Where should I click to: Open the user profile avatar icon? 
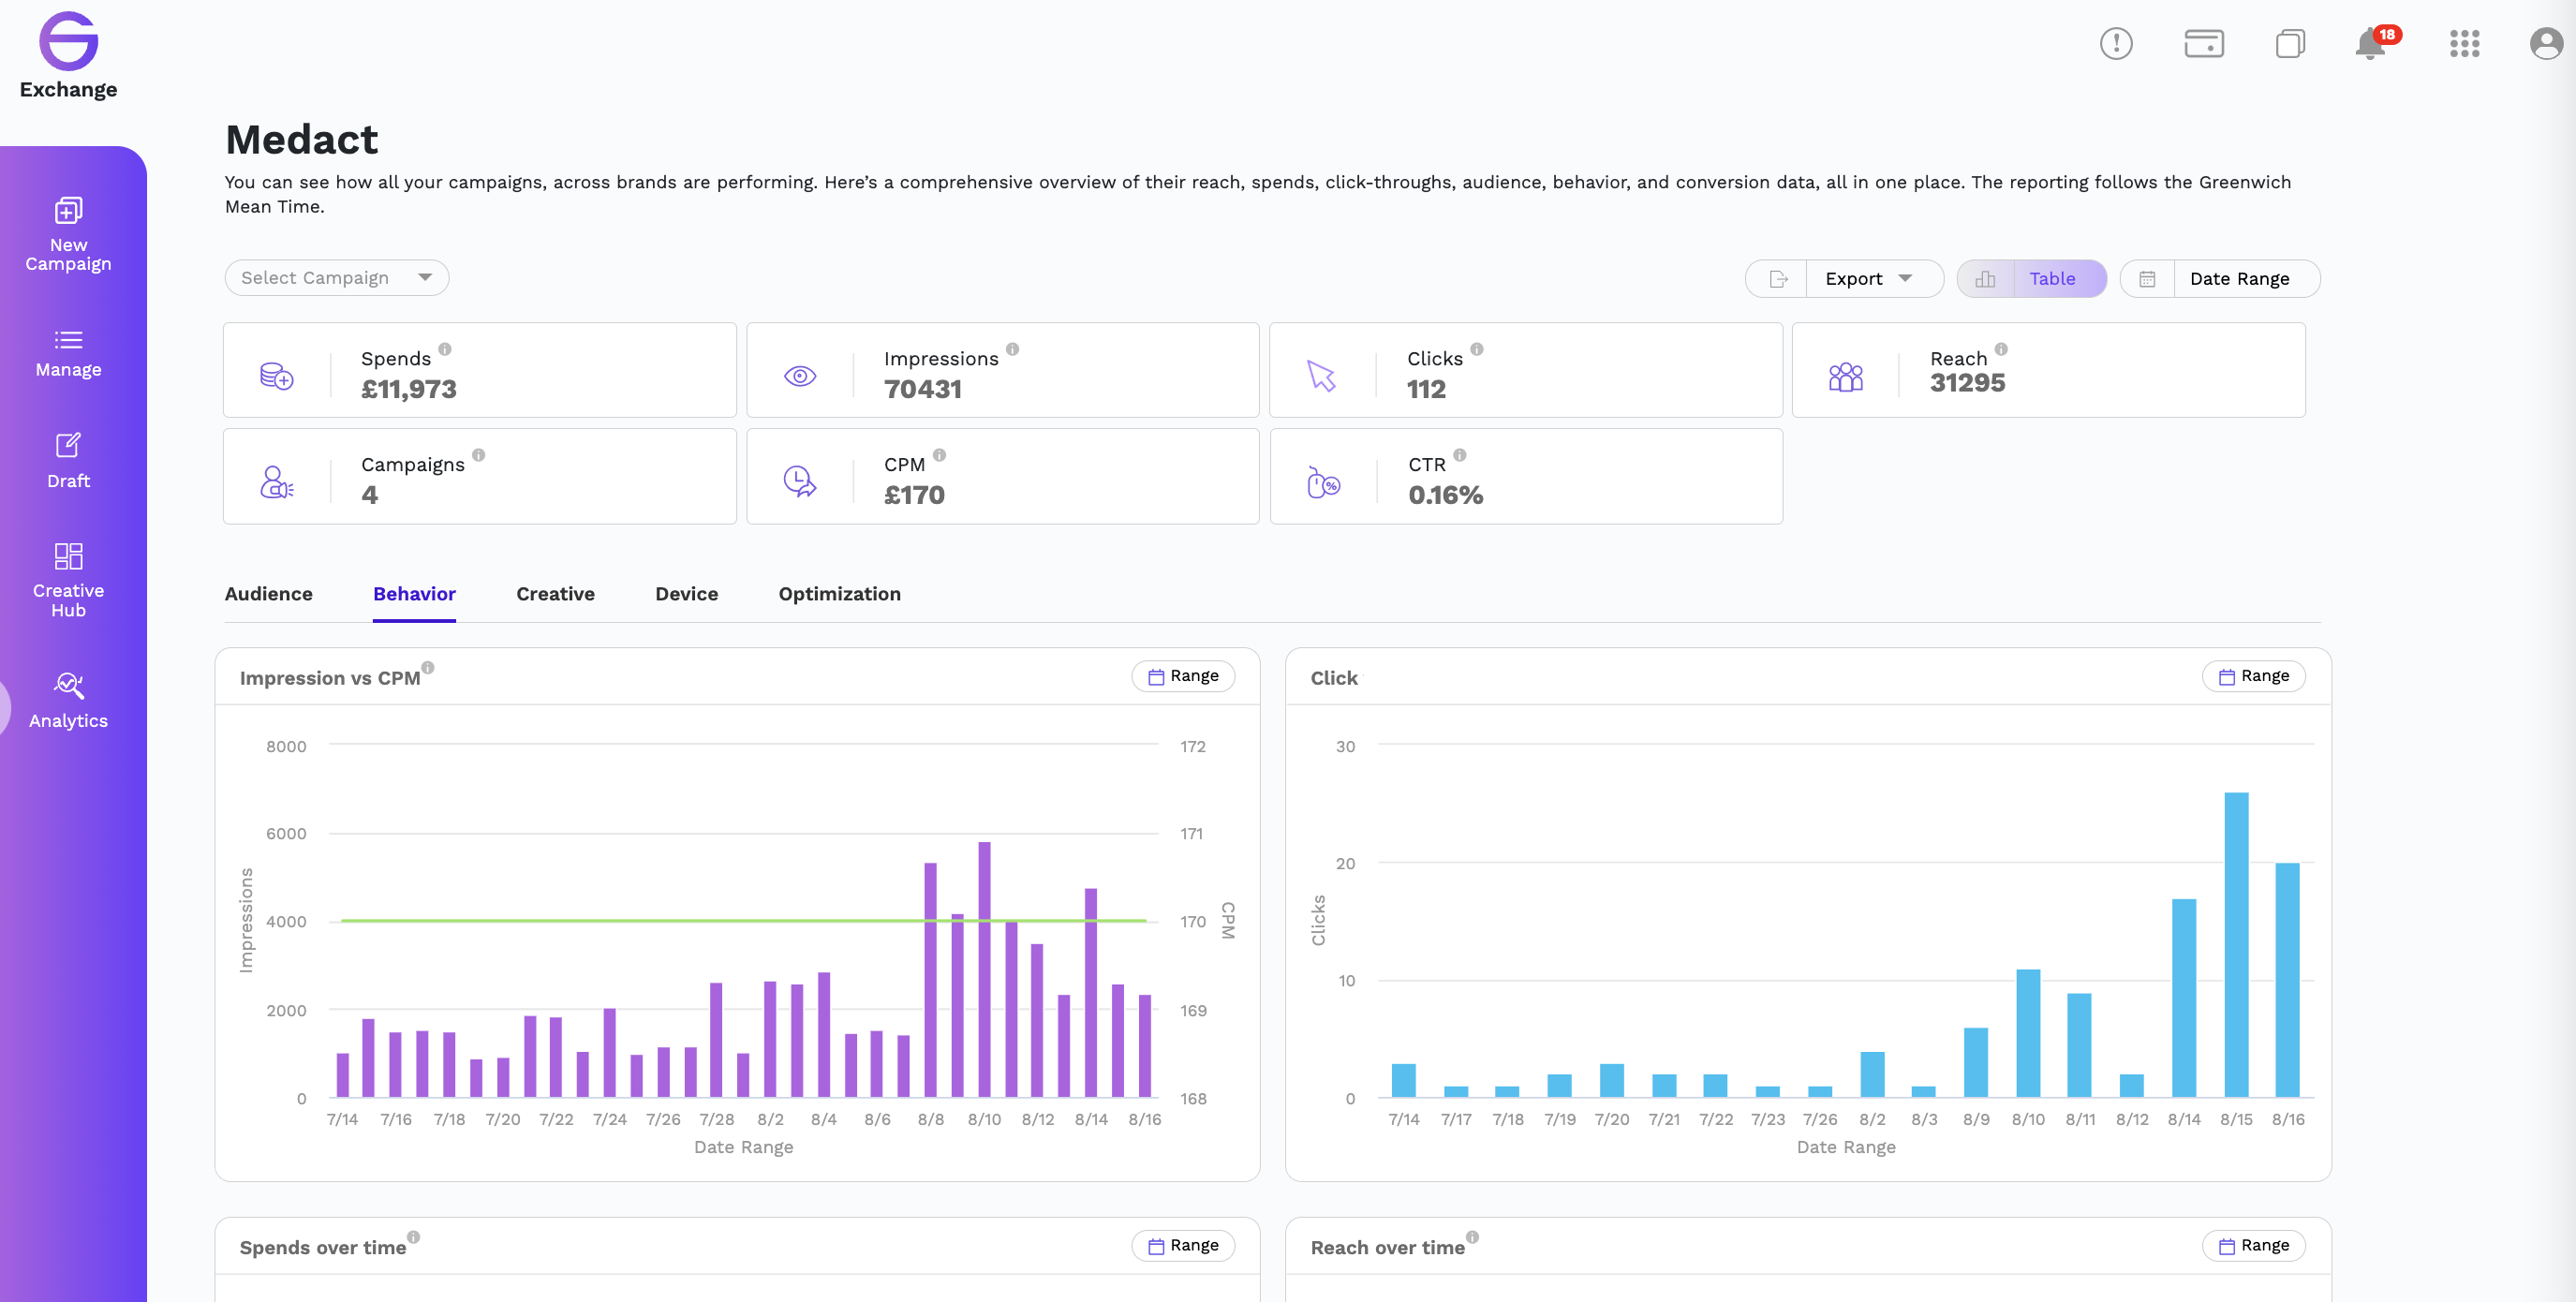(2546, 43)
